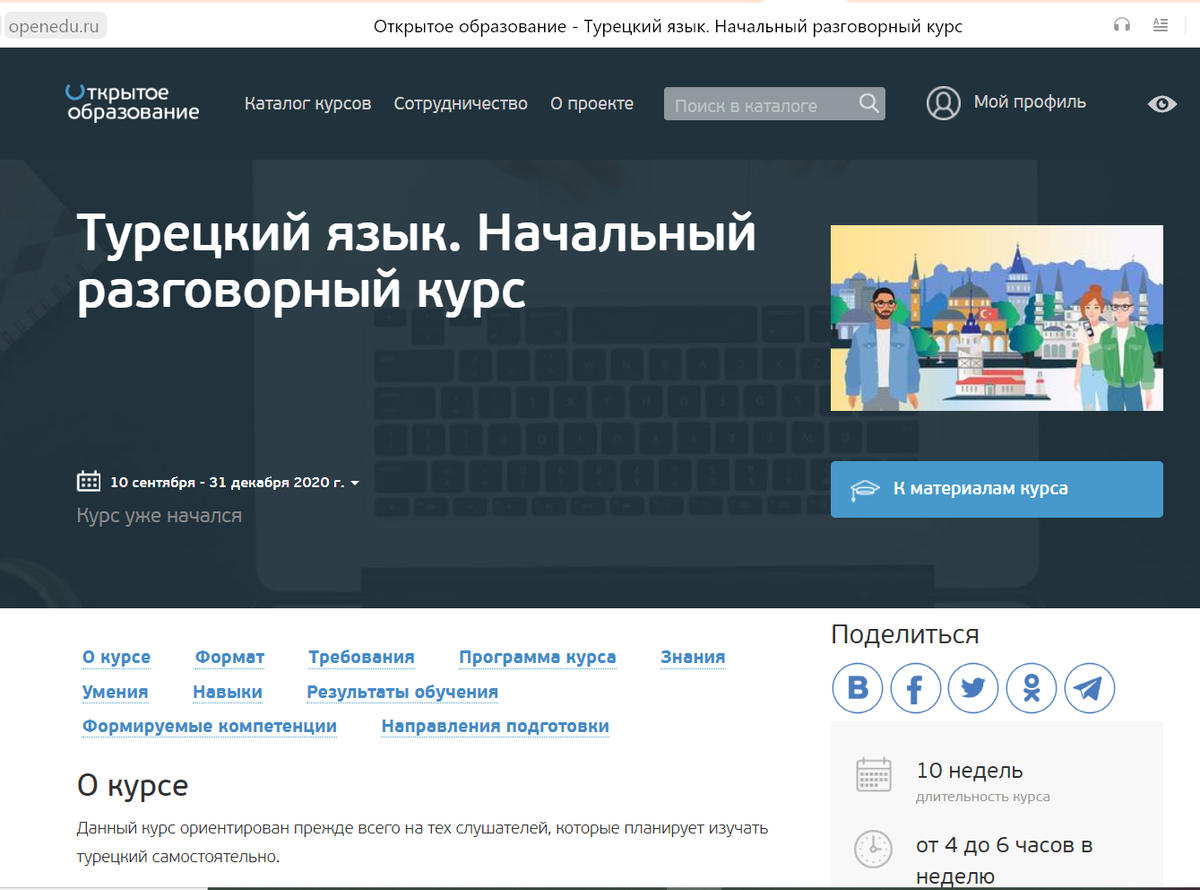1200x890 pixels.
Task: Send the course link via the Telegram icon
Action: point(1089,688)
